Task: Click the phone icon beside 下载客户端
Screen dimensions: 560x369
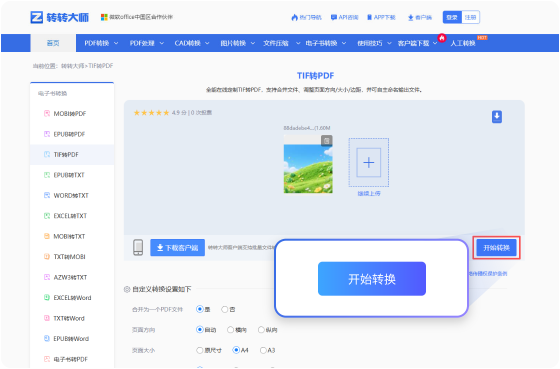Action: [x=138, y=247]
